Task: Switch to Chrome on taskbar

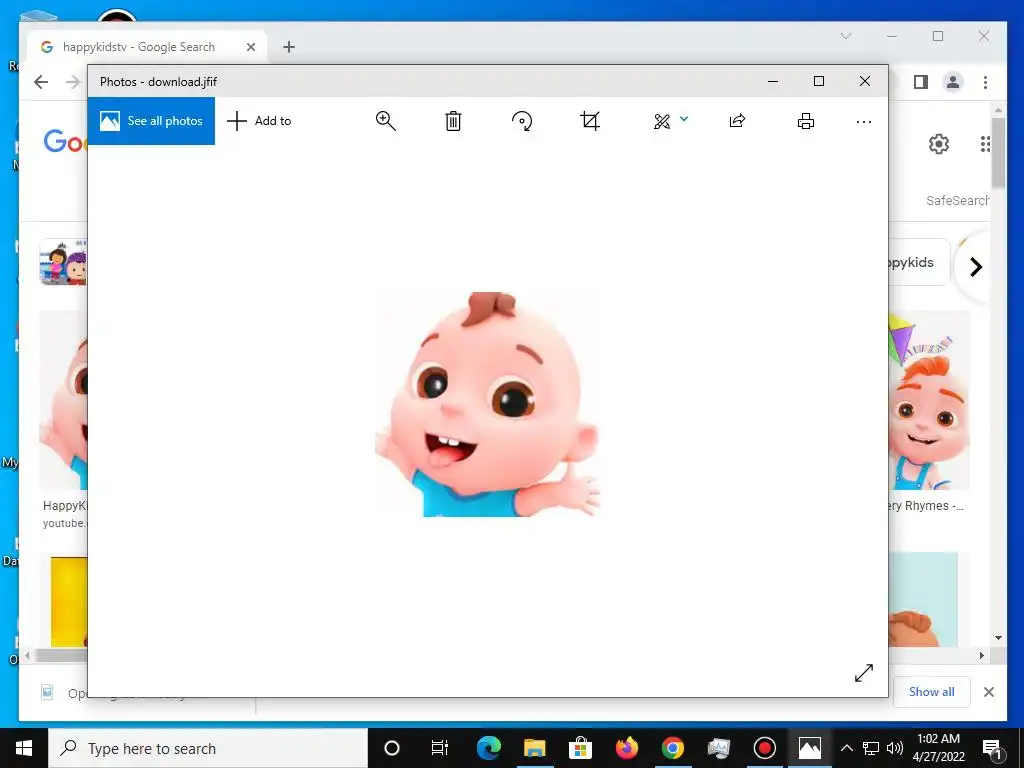Action: pos(672,748)
